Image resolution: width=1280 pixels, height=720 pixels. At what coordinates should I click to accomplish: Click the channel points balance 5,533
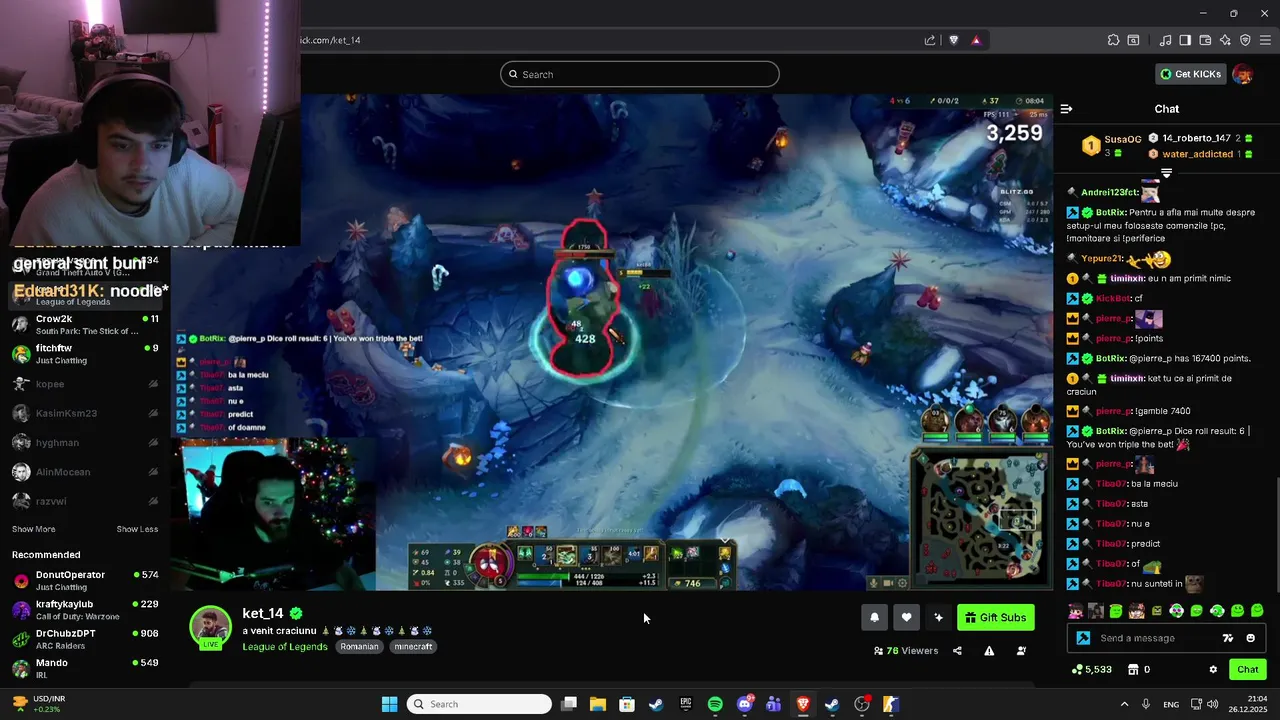coord(1091,670)
